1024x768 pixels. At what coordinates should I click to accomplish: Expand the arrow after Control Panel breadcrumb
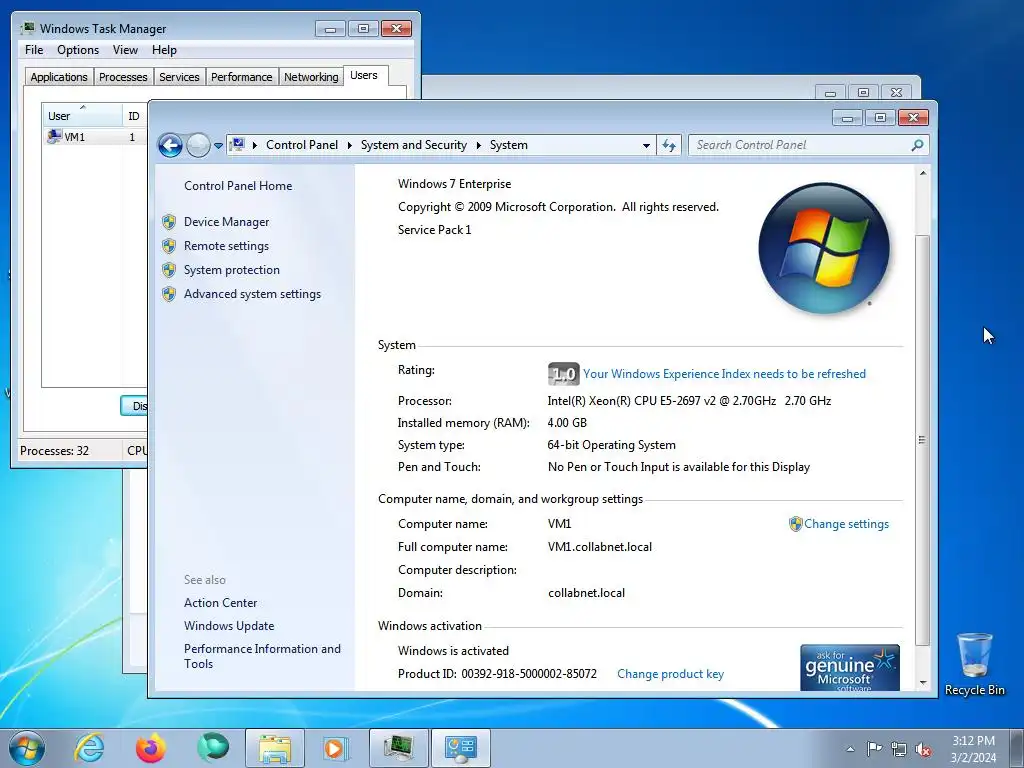point(349,145)
